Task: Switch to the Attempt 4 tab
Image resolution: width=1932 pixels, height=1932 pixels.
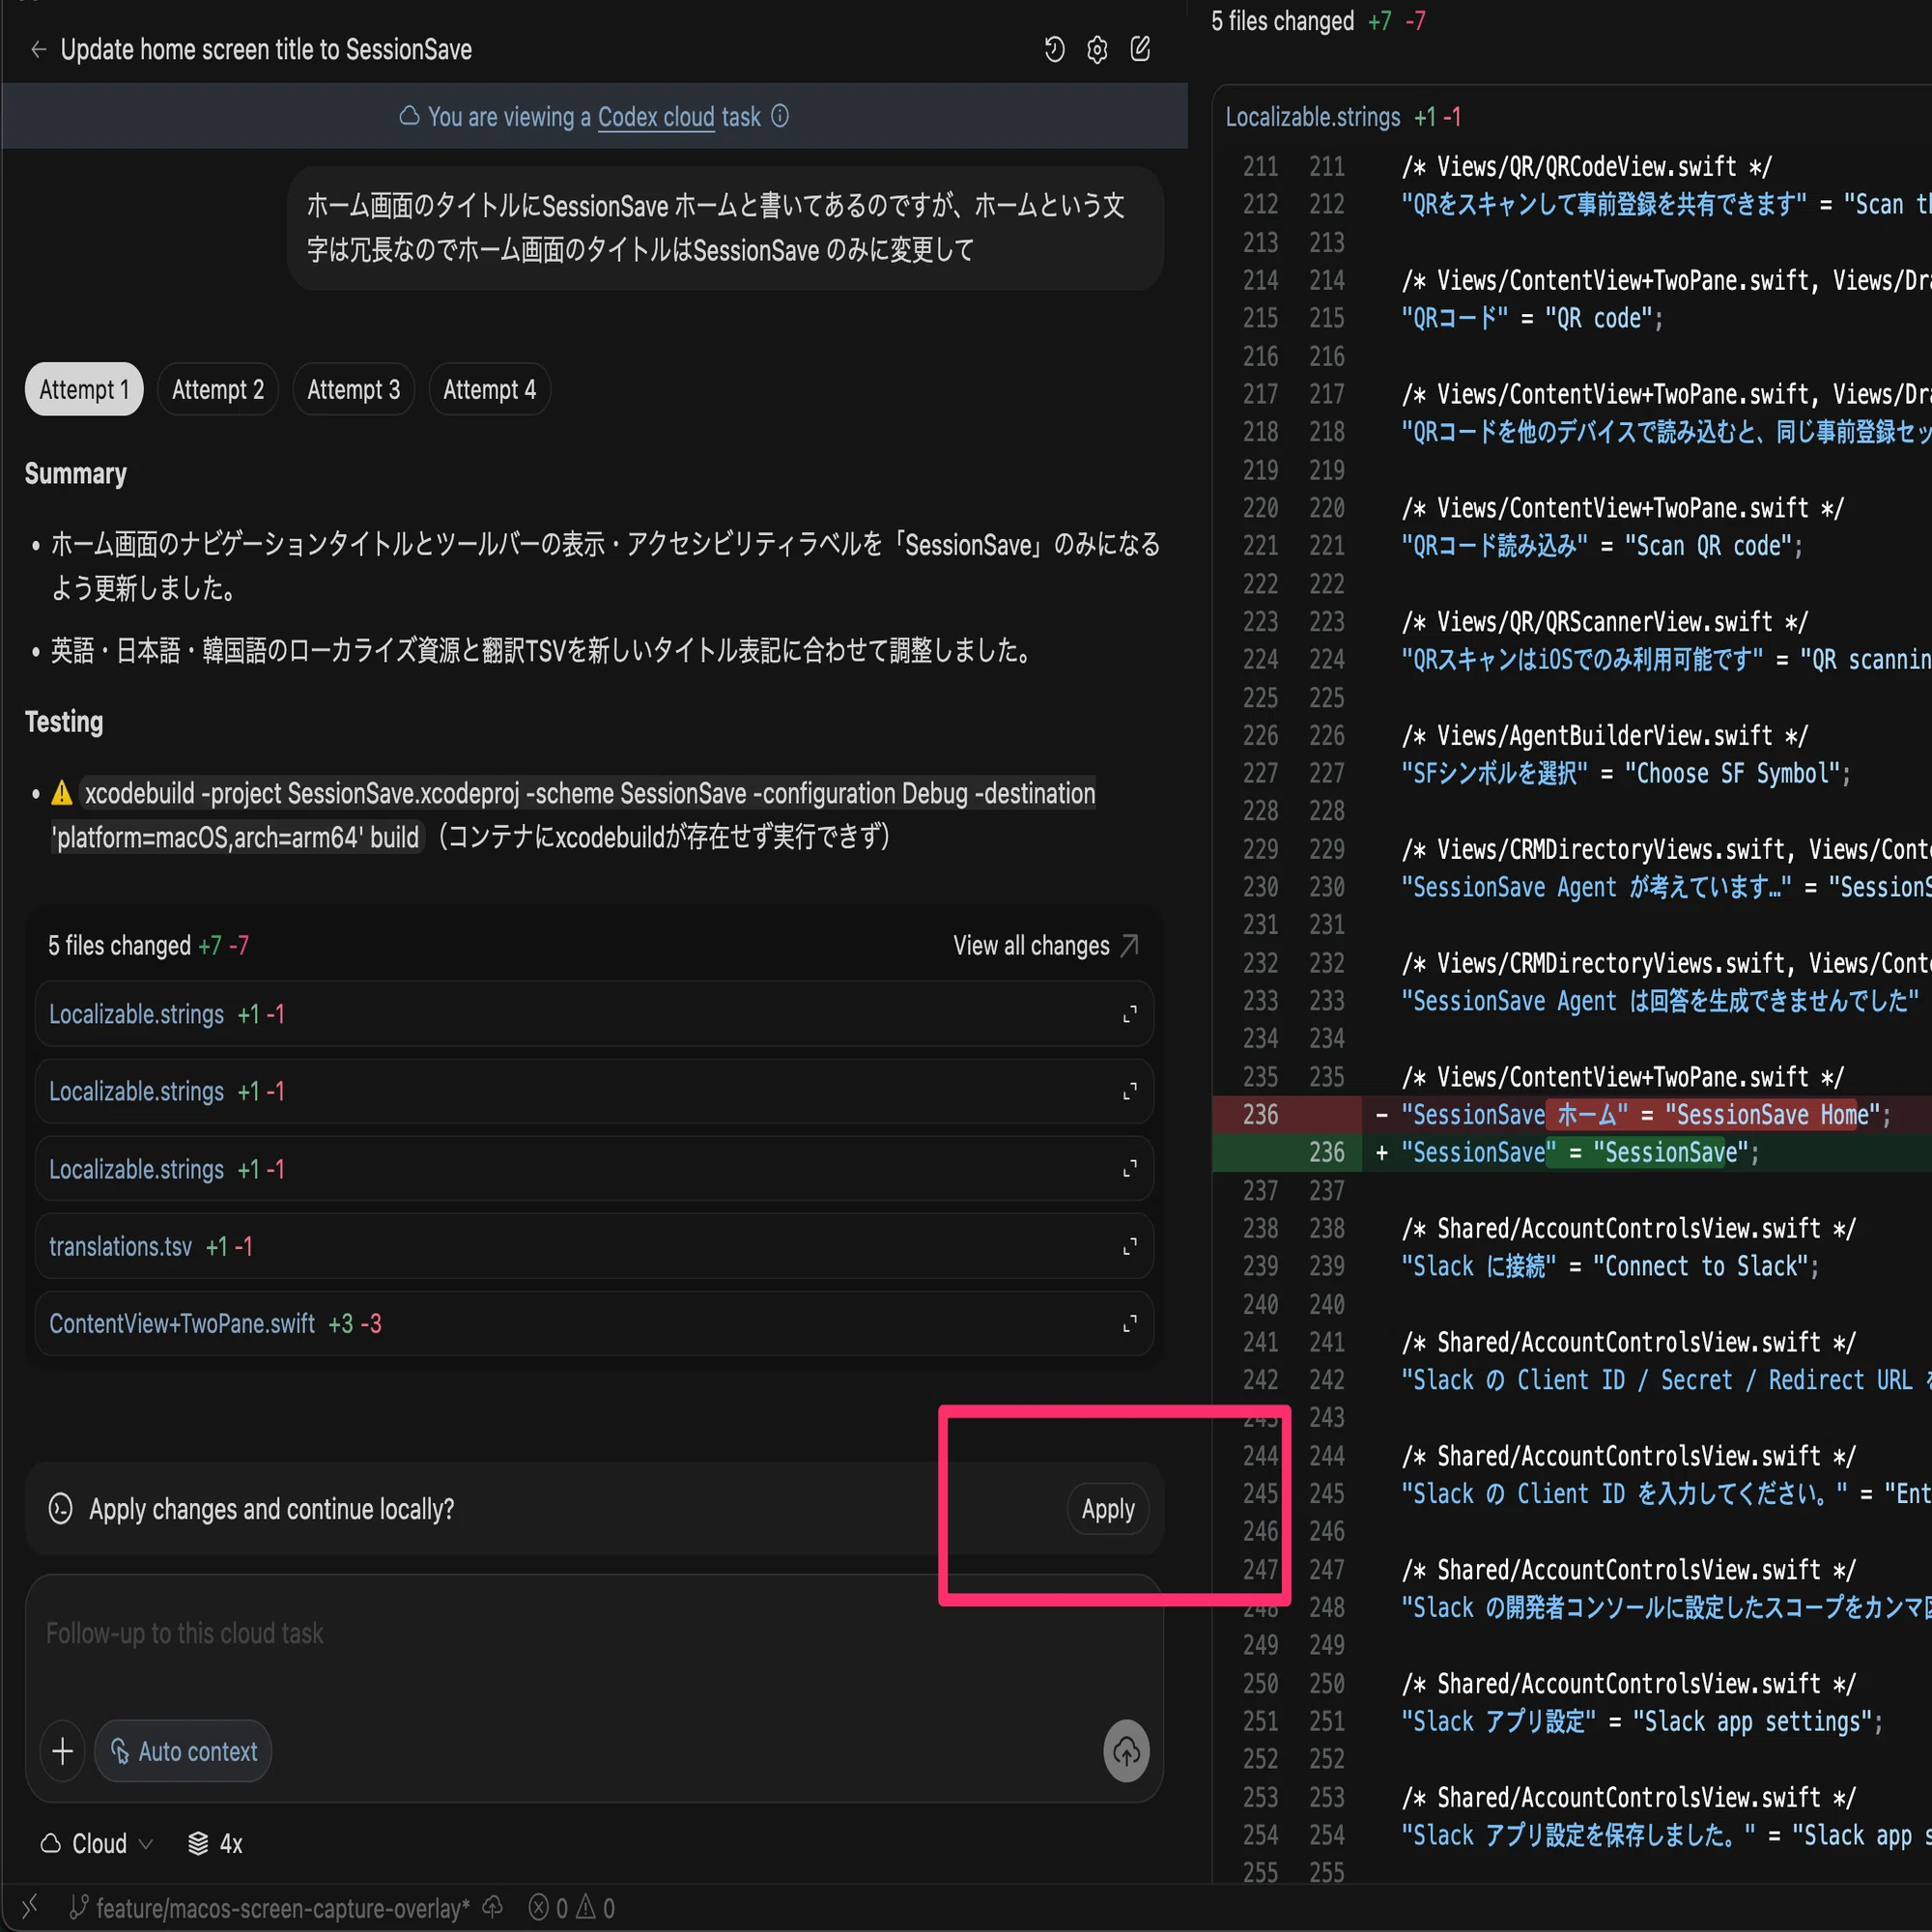Action: pos(489,389)
